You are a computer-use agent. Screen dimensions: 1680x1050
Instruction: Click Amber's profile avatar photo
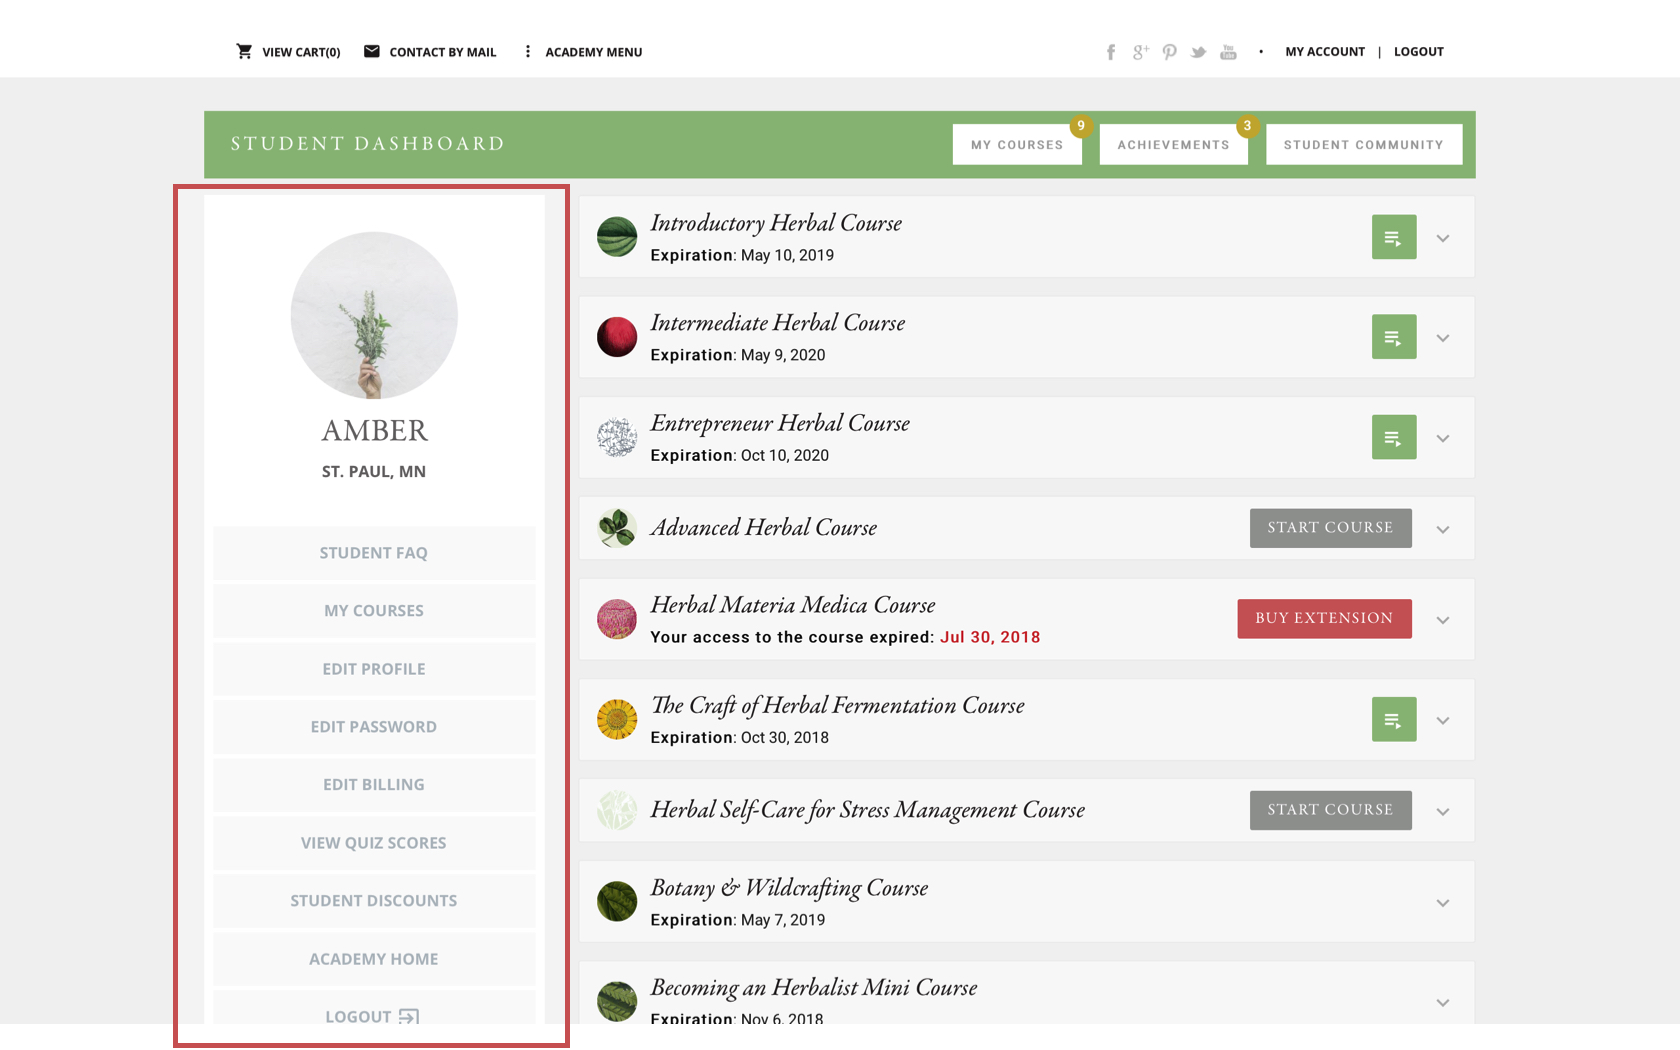click(x=374, y=315)
